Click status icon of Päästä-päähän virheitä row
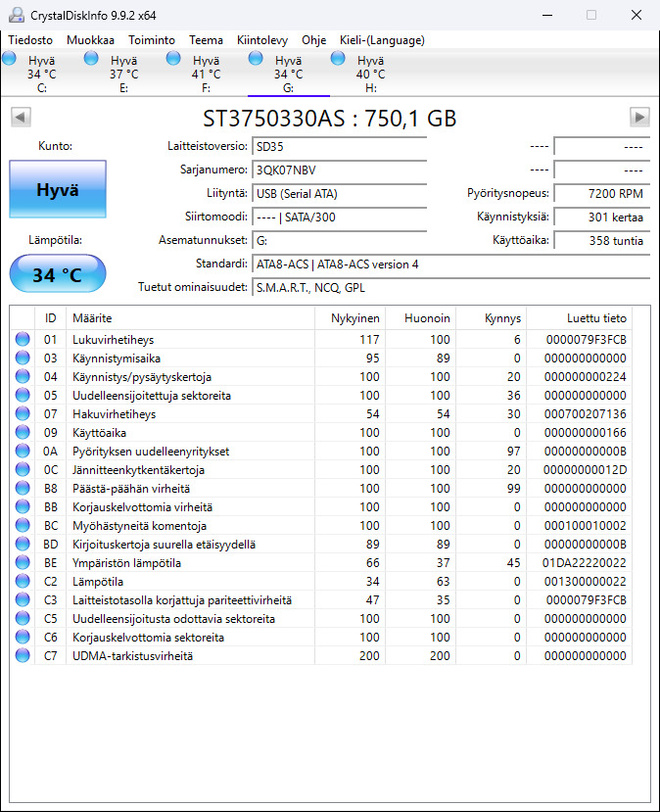This screenshot has width=660, height=812. click(23, 488)
